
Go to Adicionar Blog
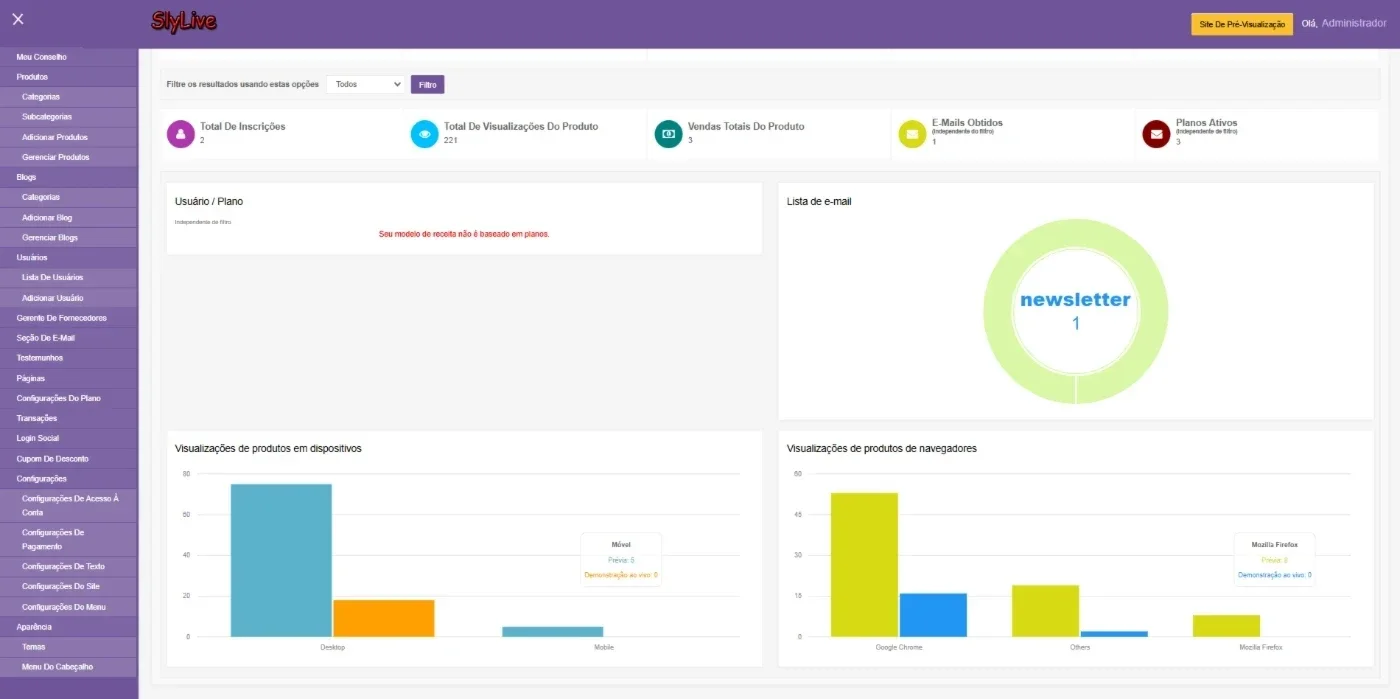coord(68,217)
